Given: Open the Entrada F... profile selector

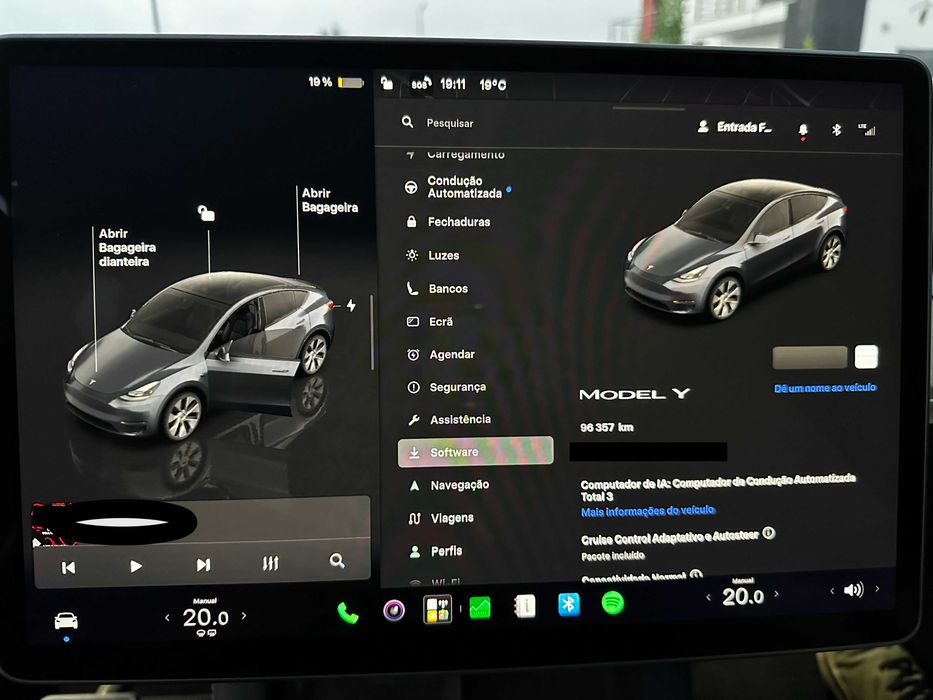Looking at the screenshot, I should (735, 127).
